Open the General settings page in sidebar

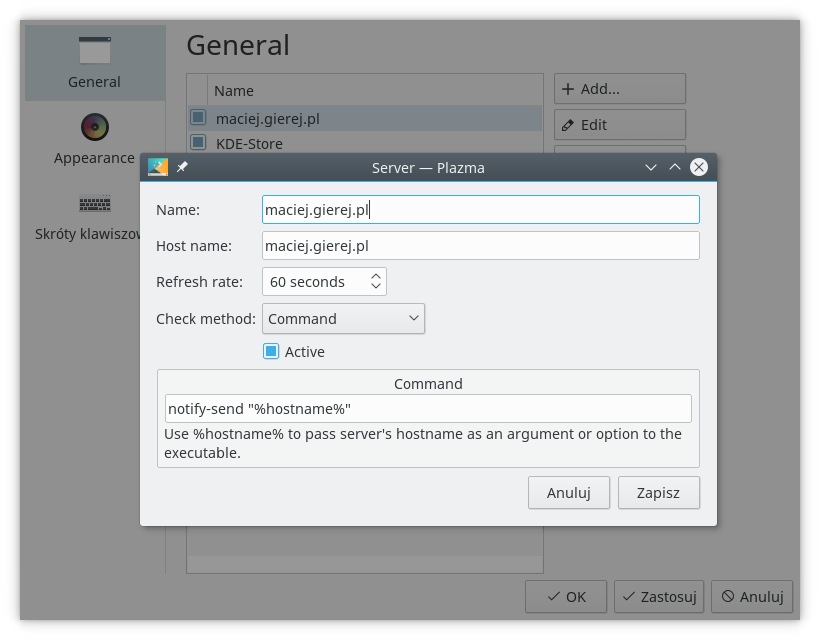(95, 63)
